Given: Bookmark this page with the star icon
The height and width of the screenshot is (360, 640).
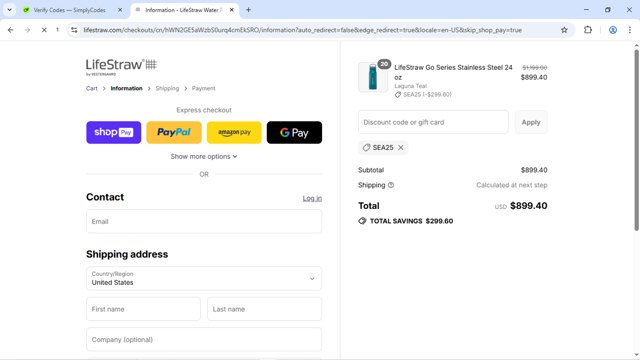Looking at the screenshot, I should click(x=564, y=30).
